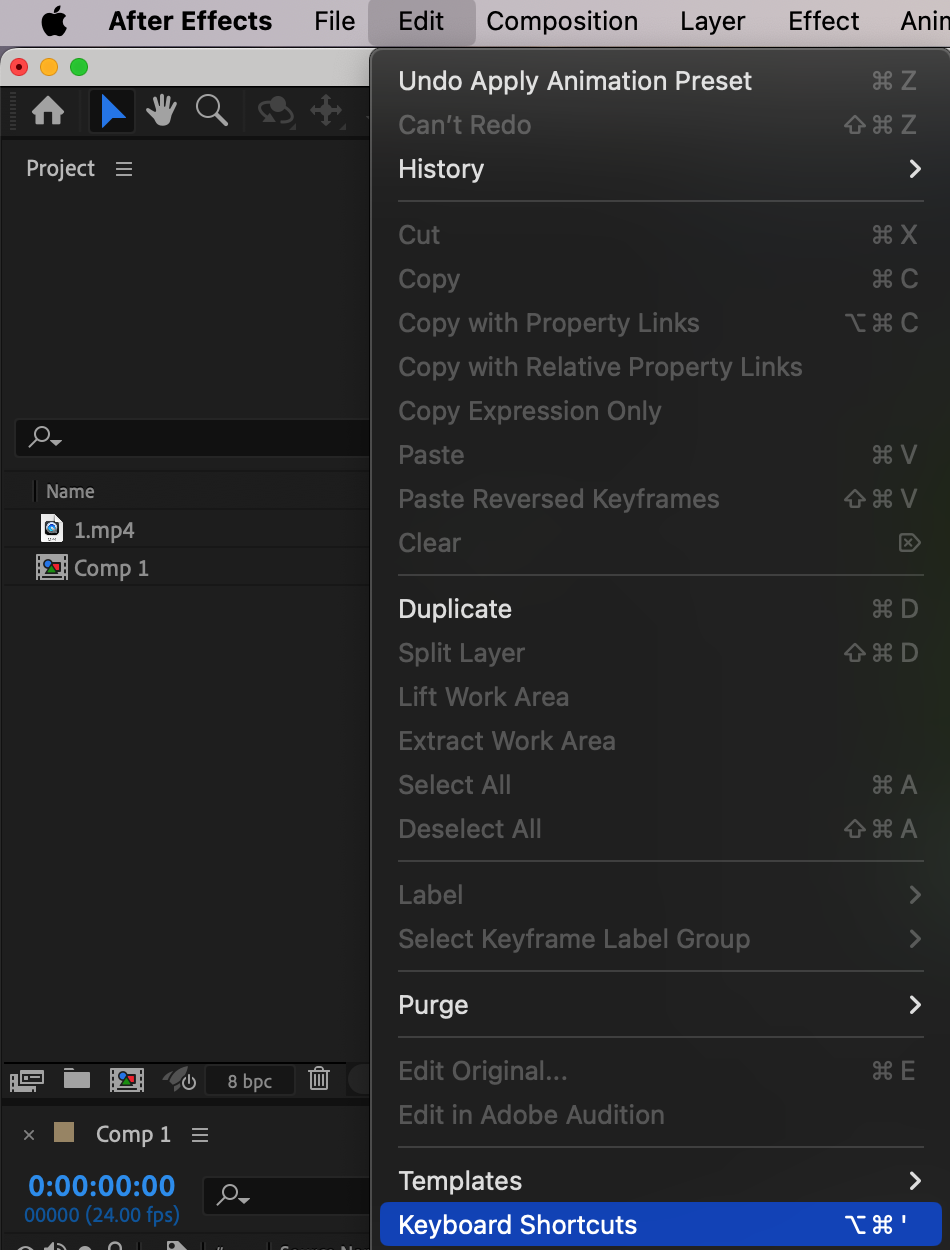
Task: Open the Composition menu in the menu bar
Action: click(x=562, y=21)
